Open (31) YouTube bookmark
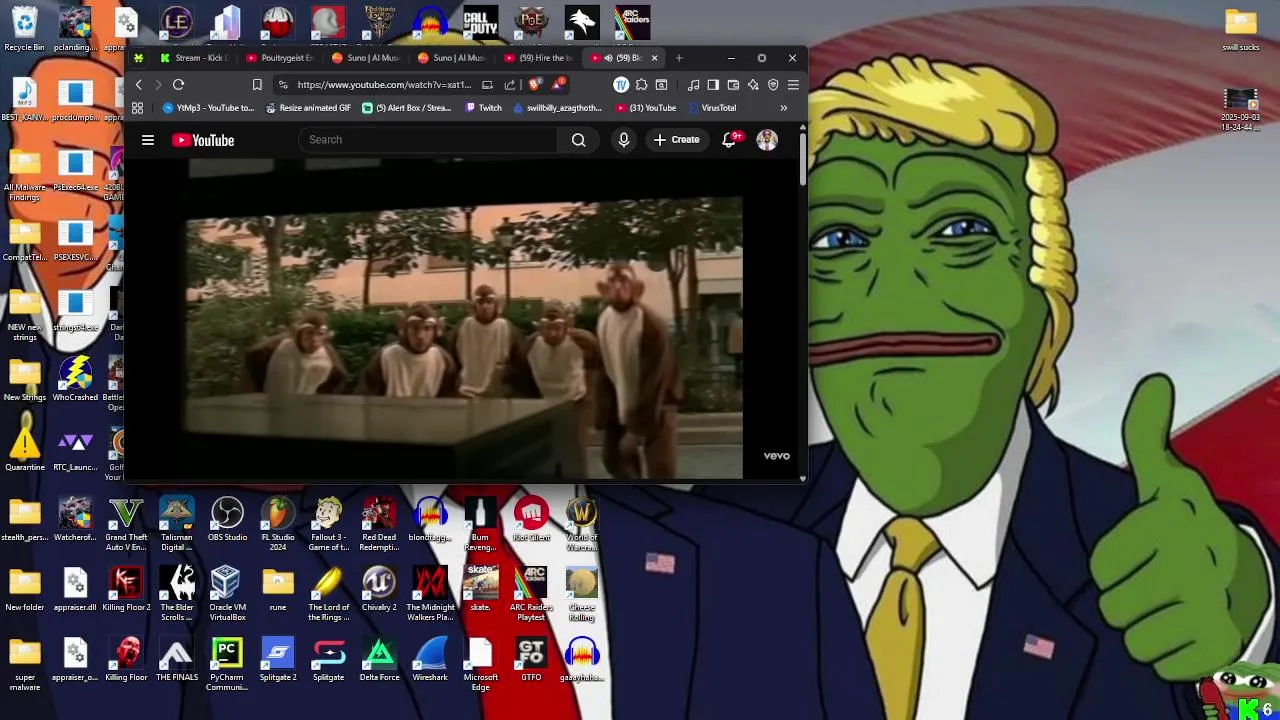 coord(646,108)
